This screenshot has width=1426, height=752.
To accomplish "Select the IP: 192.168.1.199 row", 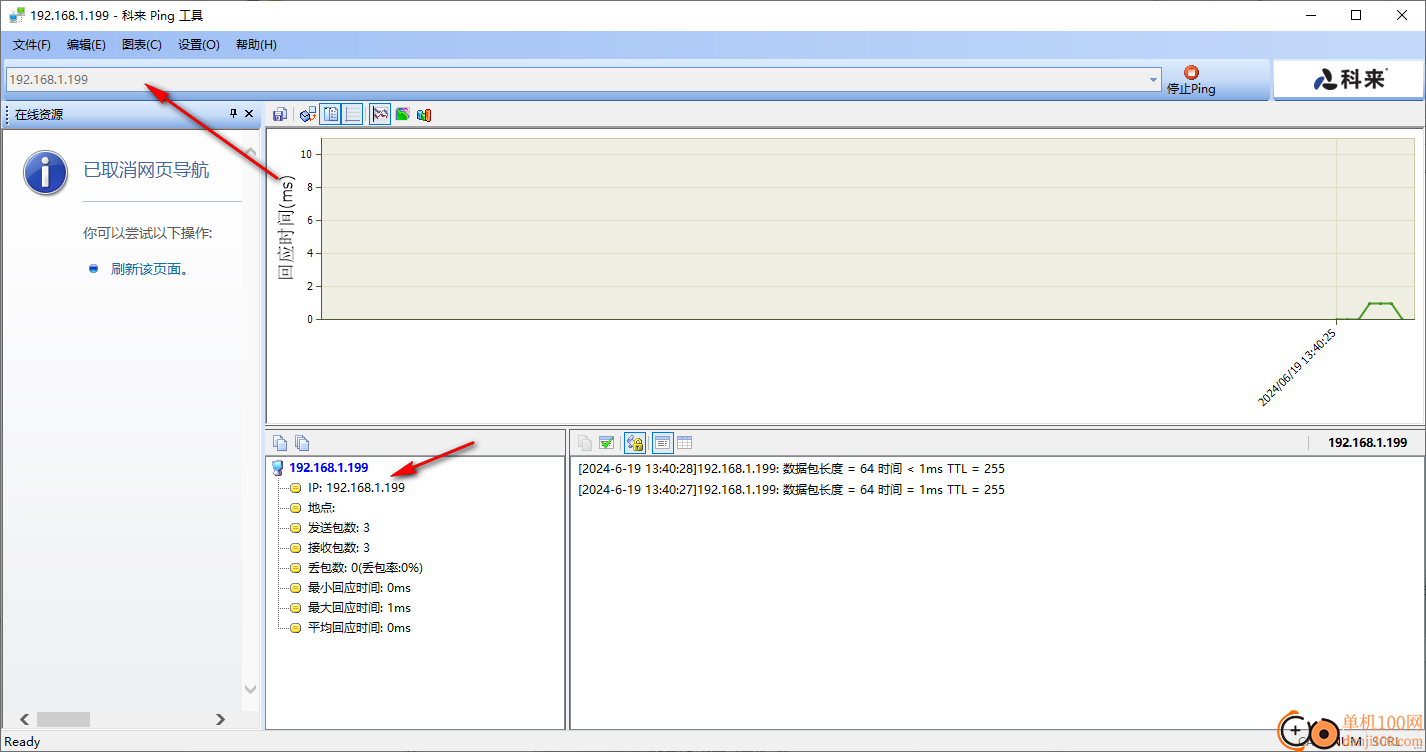I will pyautogui.click(x=356, y=488).
